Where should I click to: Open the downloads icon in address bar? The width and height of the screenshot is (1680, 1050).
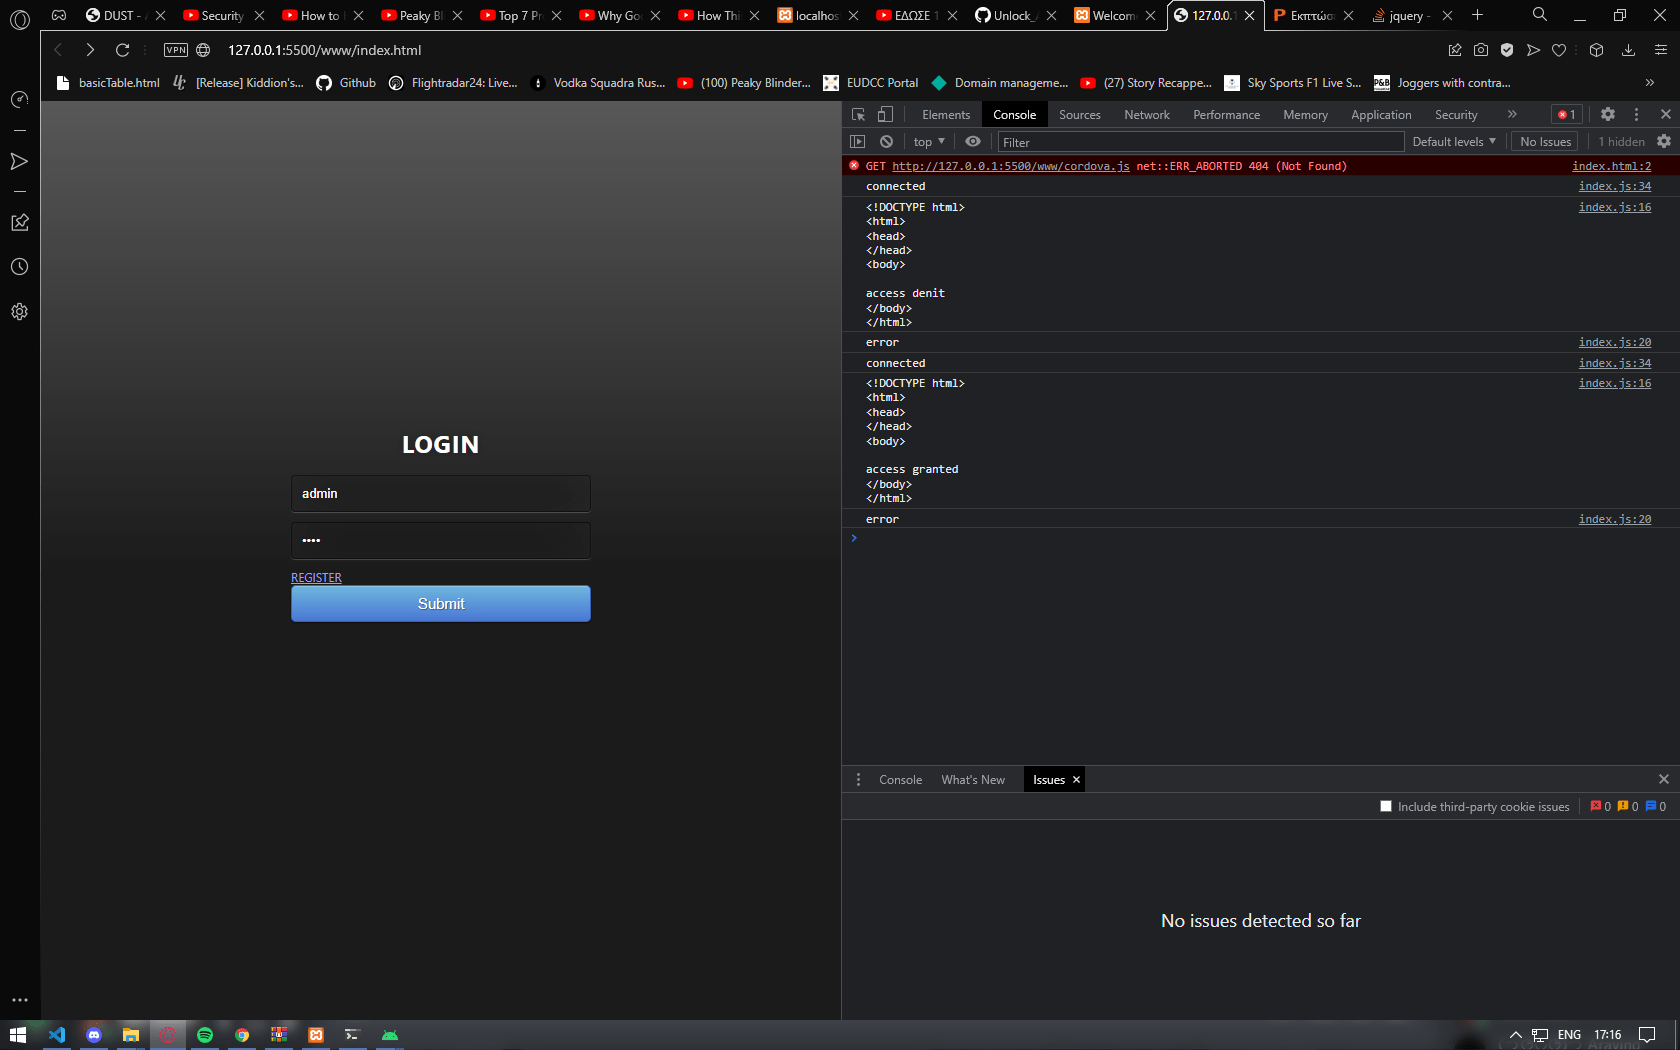point(1629,50)
